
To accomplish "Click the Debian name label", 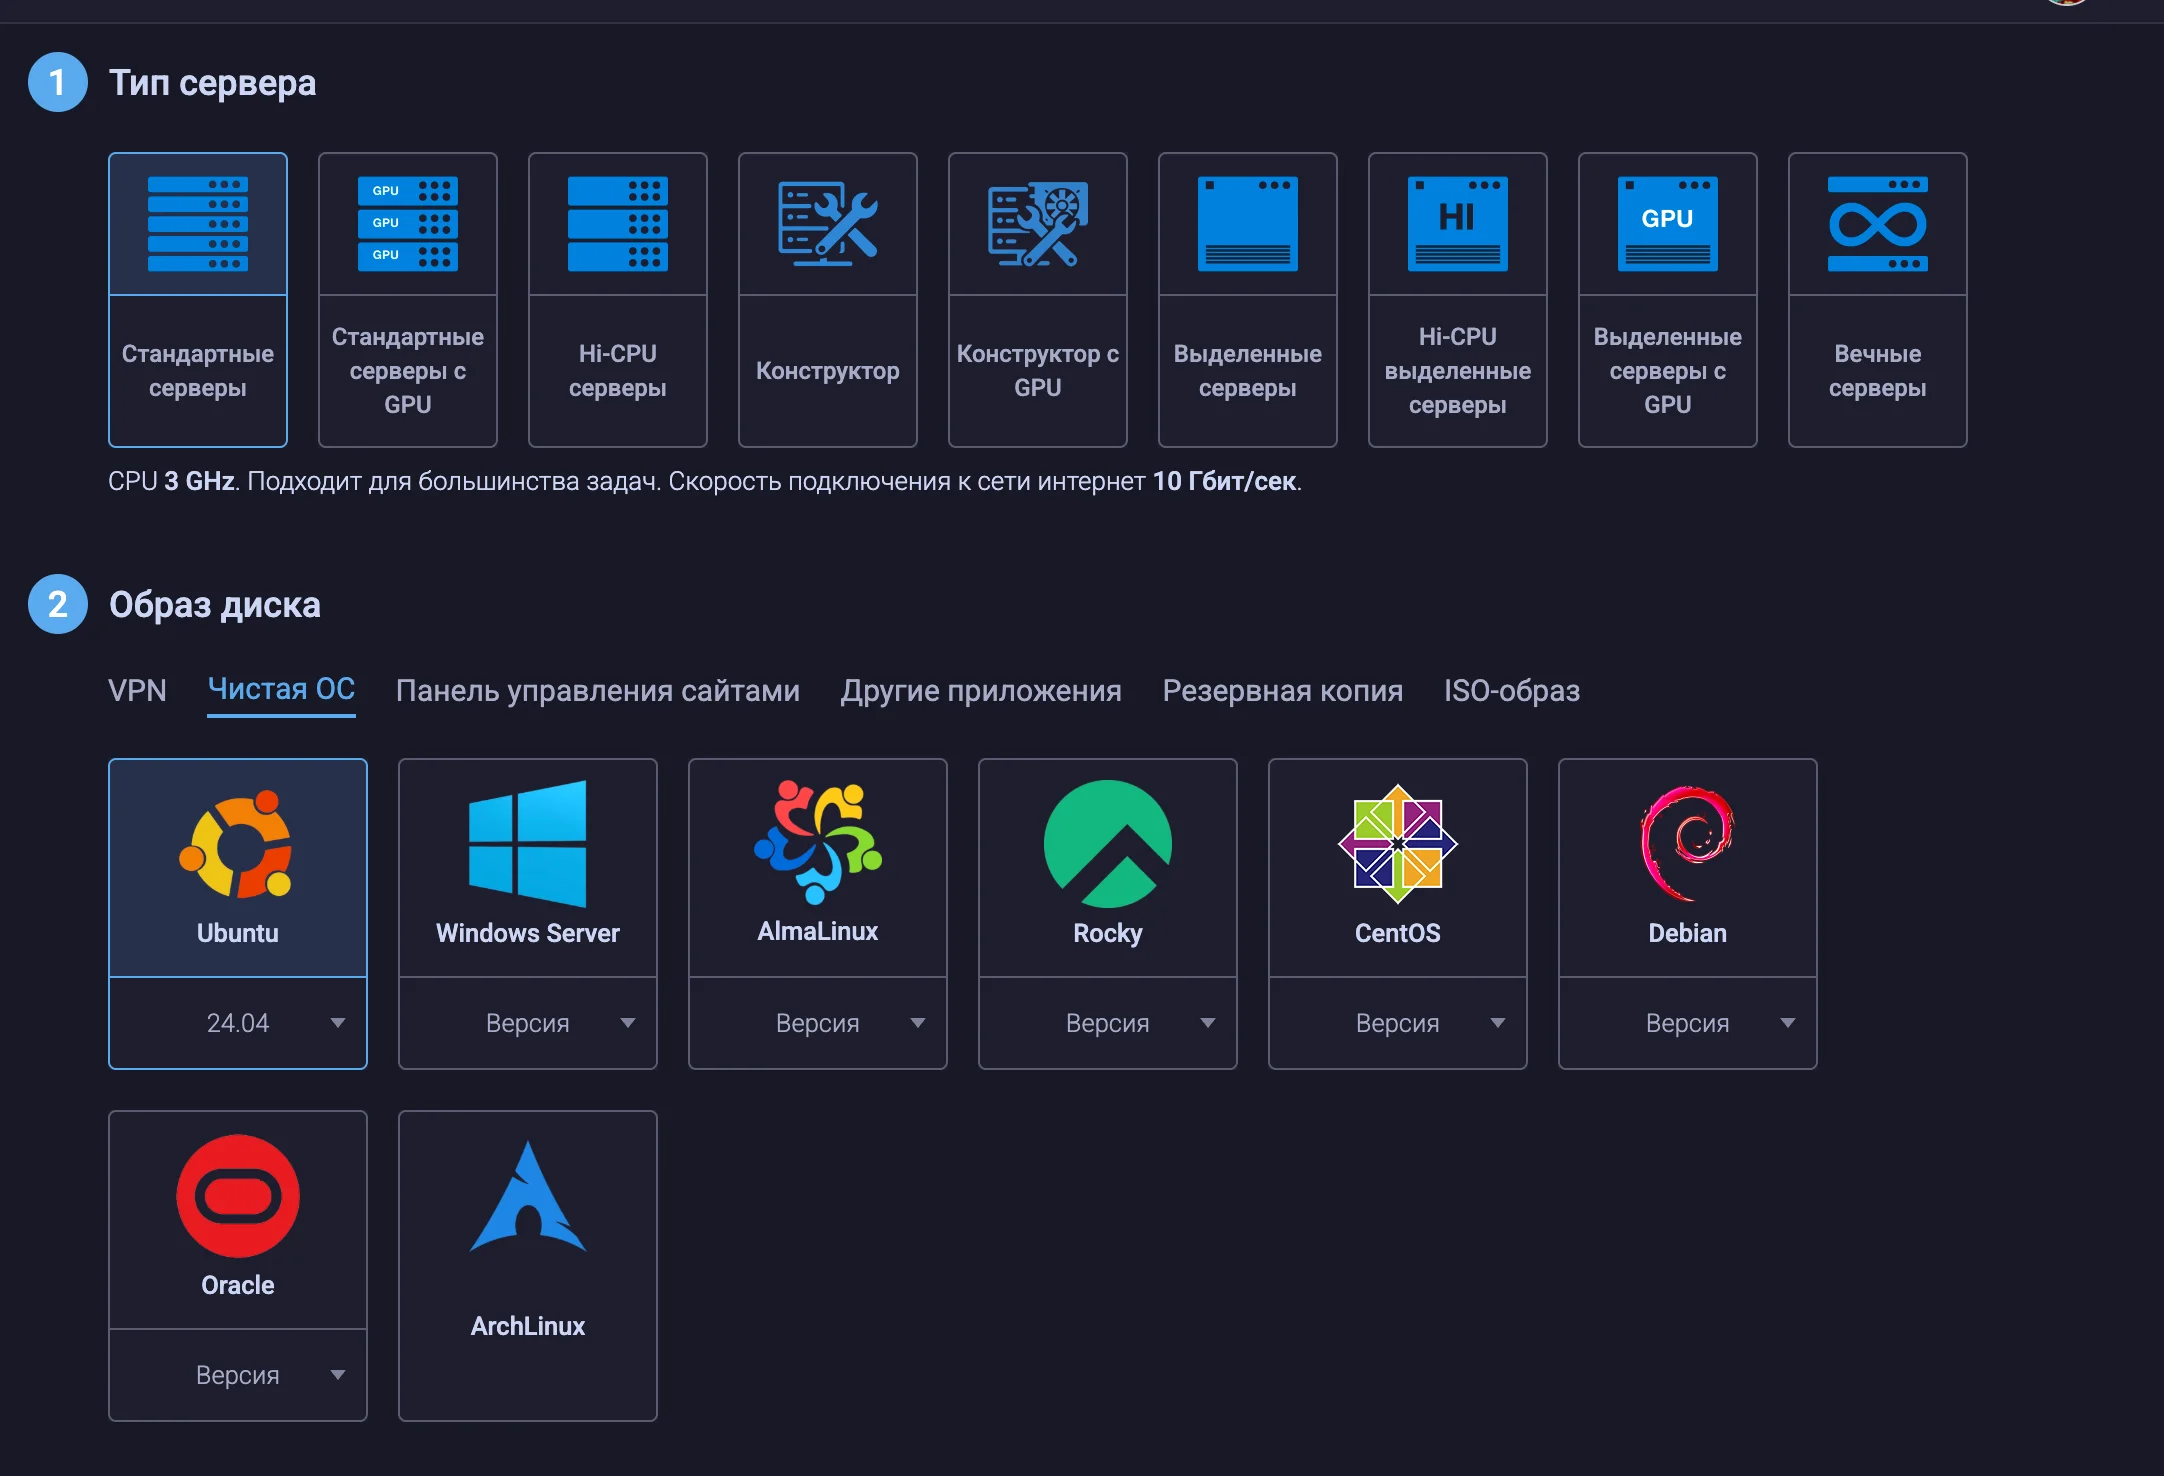I will point(1688,933).
